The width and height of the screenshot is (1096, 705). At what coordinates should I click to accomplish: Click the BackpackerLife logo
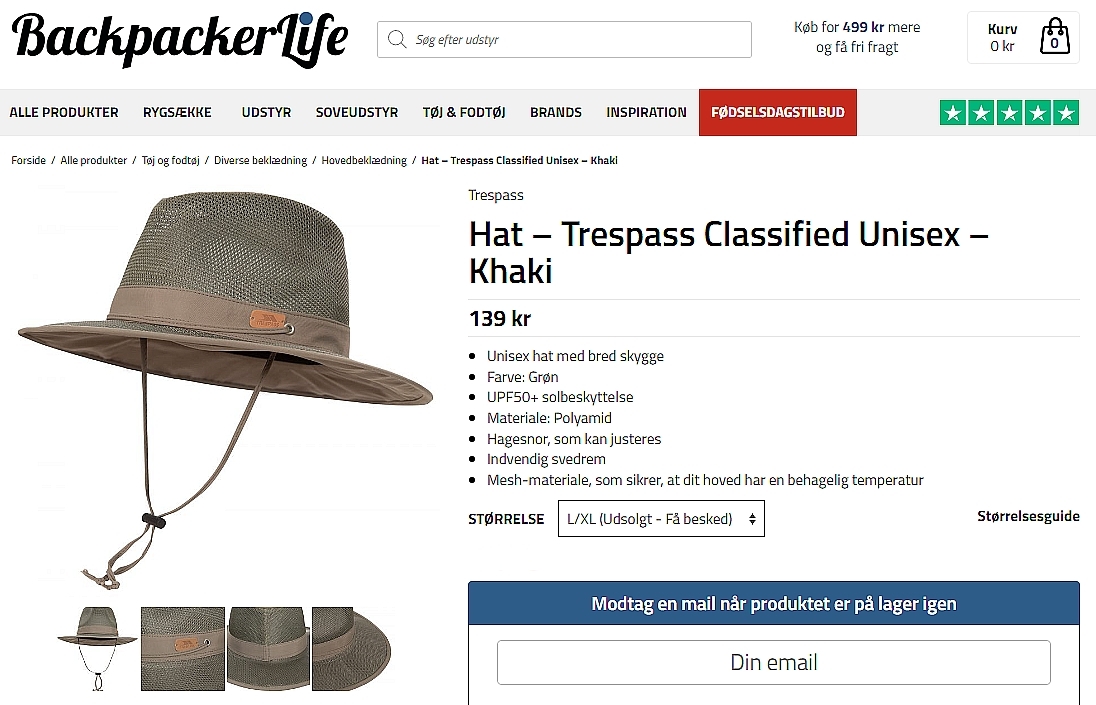pyautogui.click(x=180, y=38)
